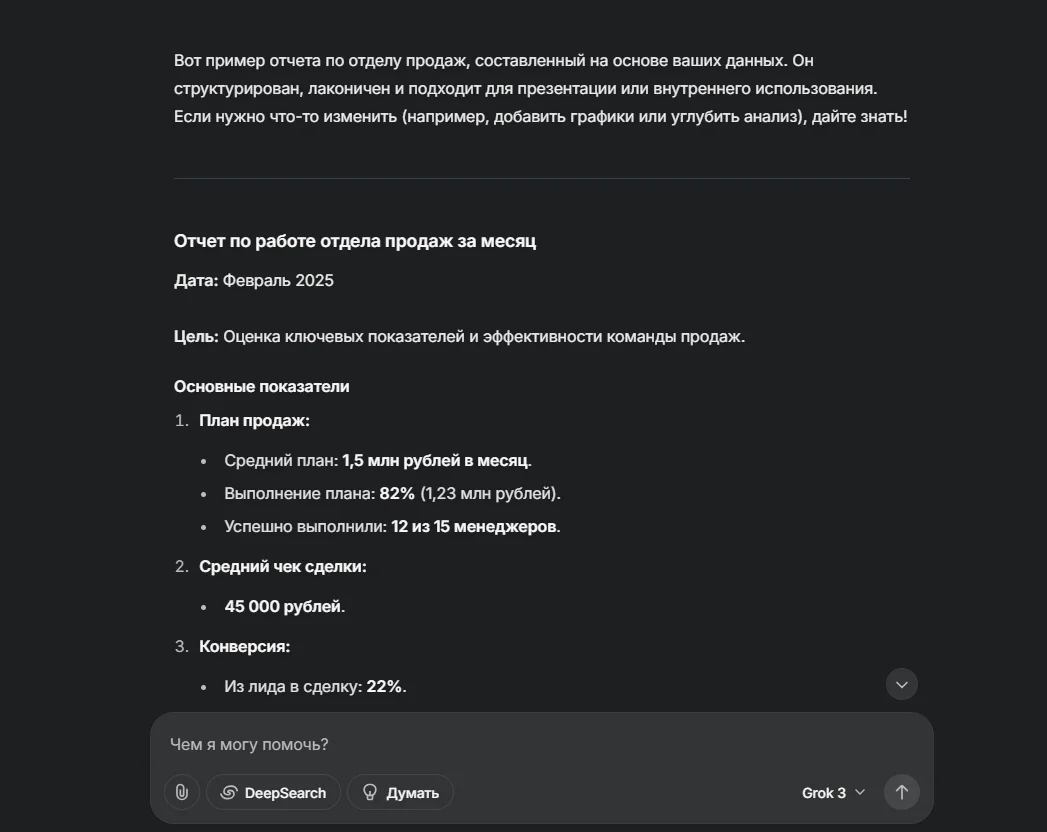Tap the send arrow in the input bar
The image size is (1047, 832).
tap(901, 792)
